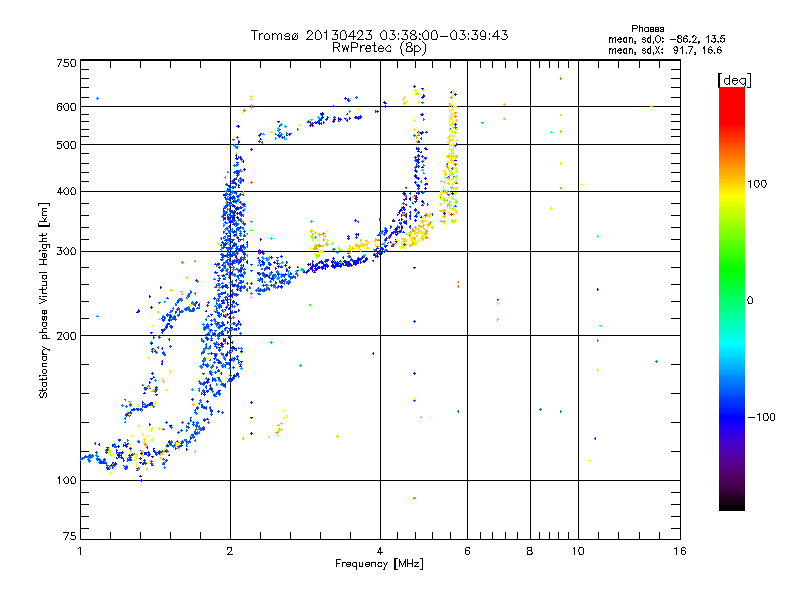Click the phase color scale bar
This screenshot has height=600, width=800.
732,299
